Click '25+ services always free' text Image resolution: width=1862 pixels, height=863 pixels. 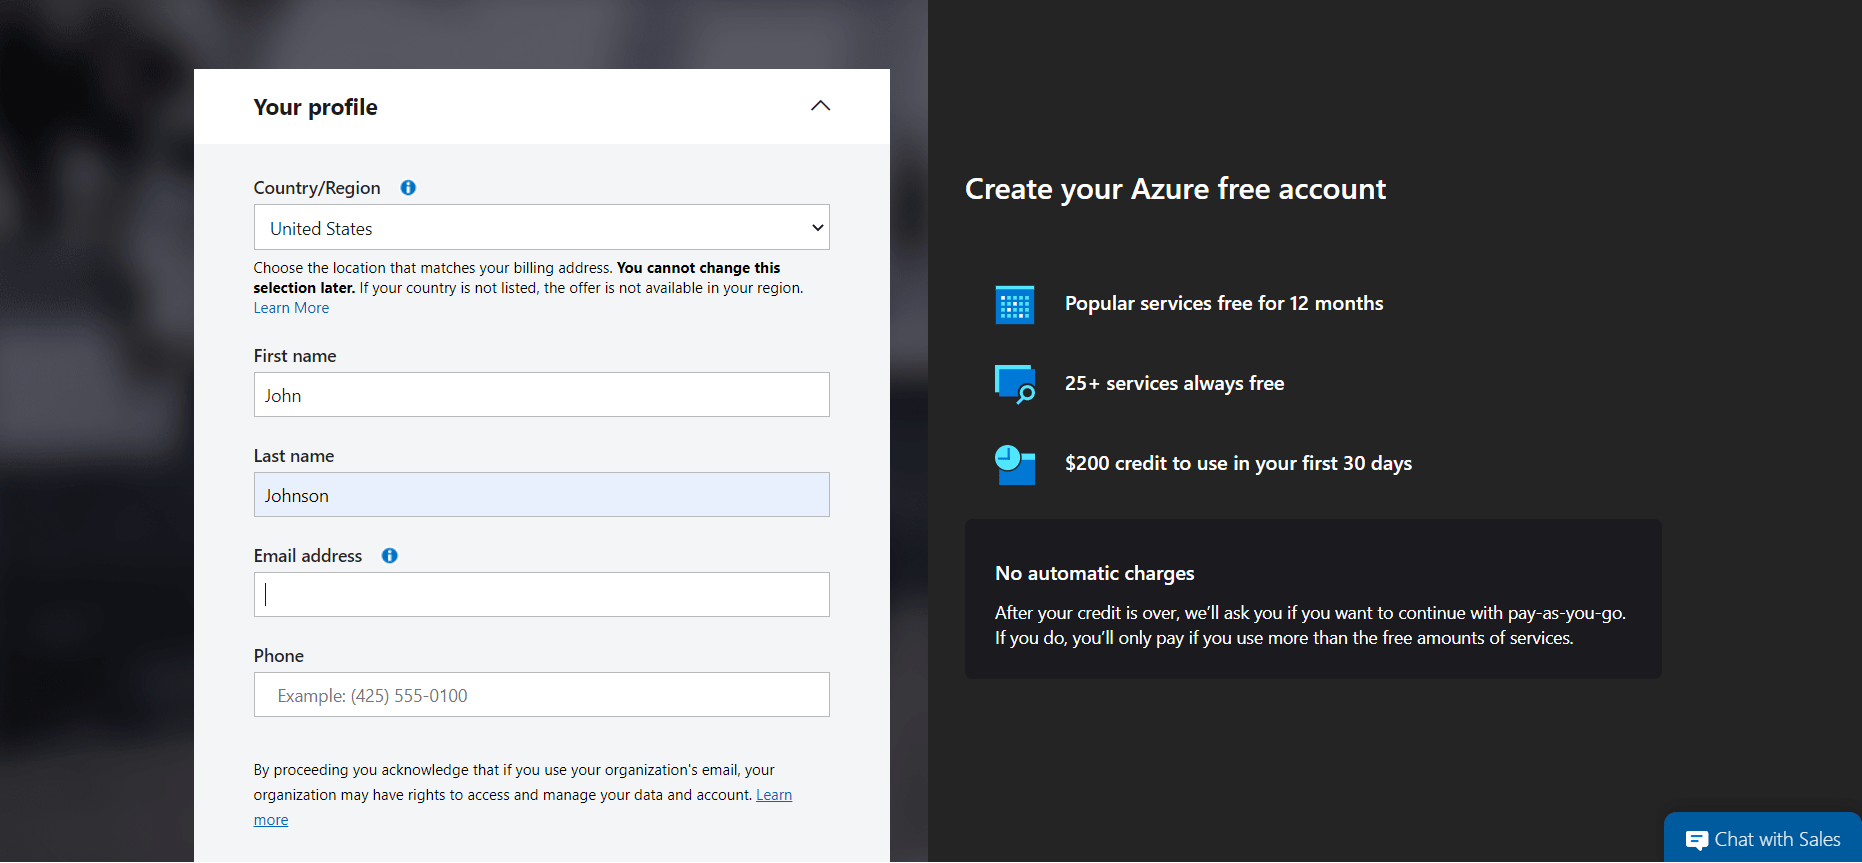click(x=1174, y=384)
